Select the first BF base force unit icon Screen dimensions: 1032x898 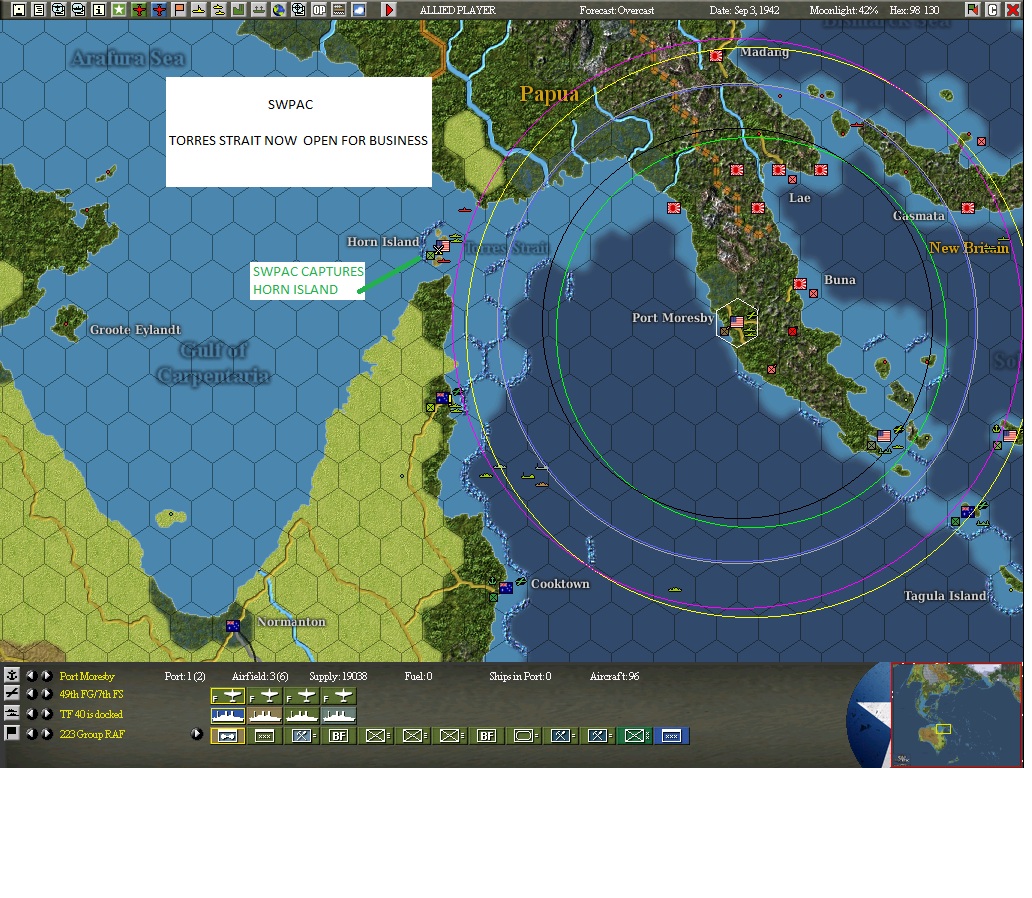(338, 735)
